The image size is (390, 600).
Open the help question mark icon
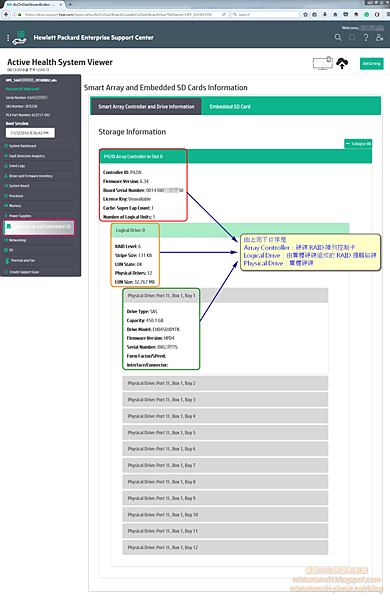(366, 38)
